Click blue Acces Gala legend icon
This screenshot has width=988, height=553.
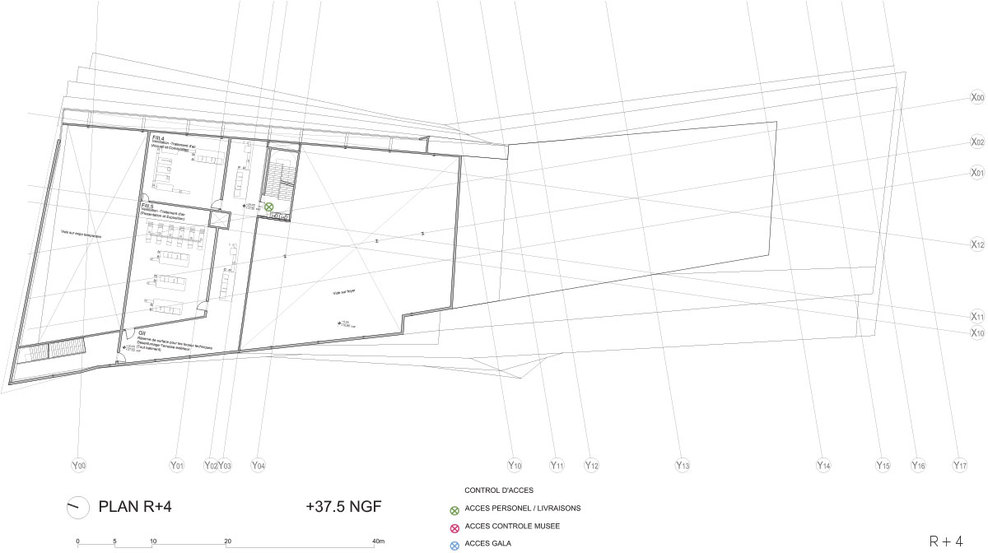pos(456,545)
